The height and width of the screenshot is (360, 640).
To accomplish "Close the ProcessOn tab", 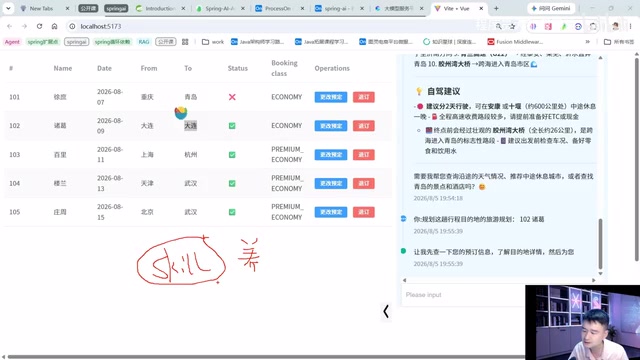I will click(302, 8).
